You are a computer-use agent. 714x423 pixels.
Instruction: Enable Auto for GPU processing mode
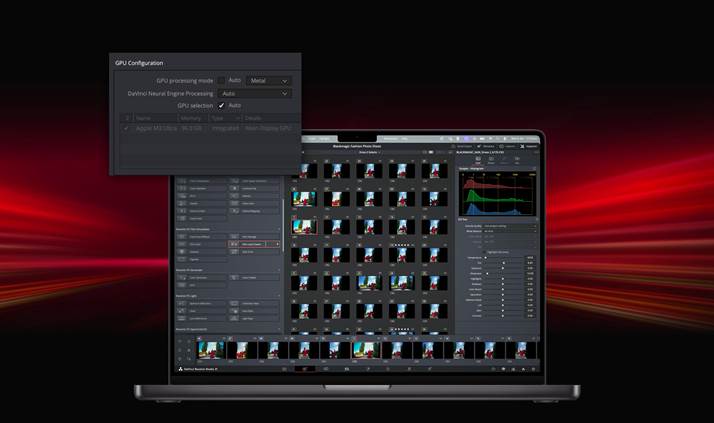click(222, 80)
